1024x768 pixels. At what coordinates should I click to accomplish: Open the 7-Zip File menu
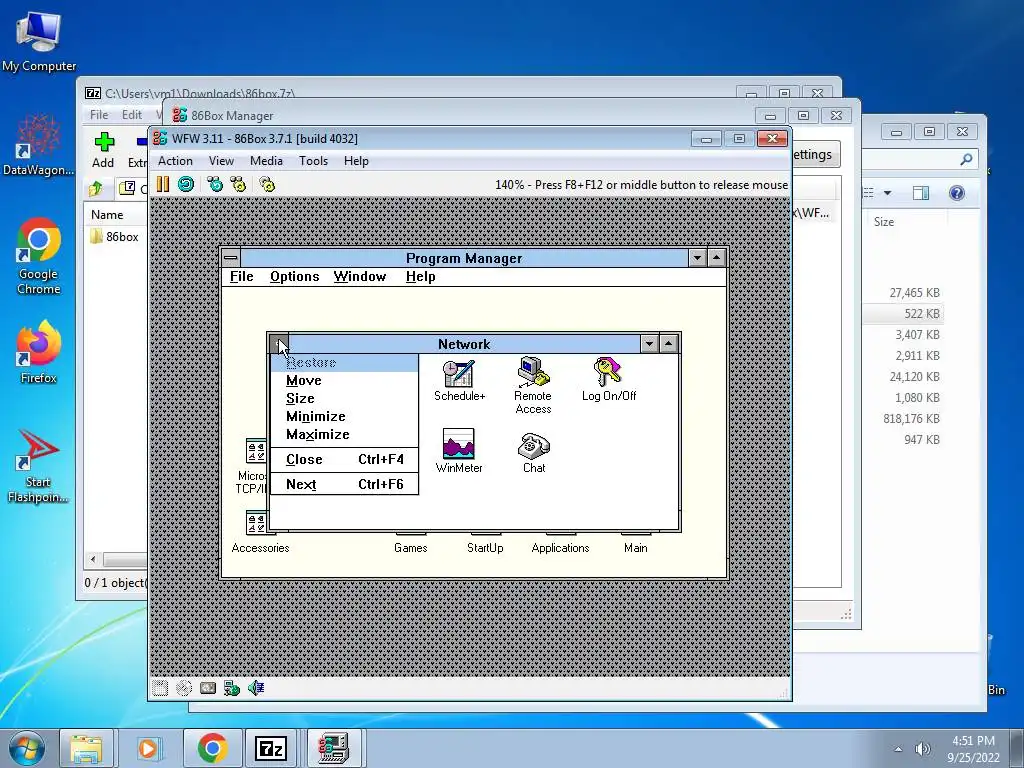pos(99,115)
